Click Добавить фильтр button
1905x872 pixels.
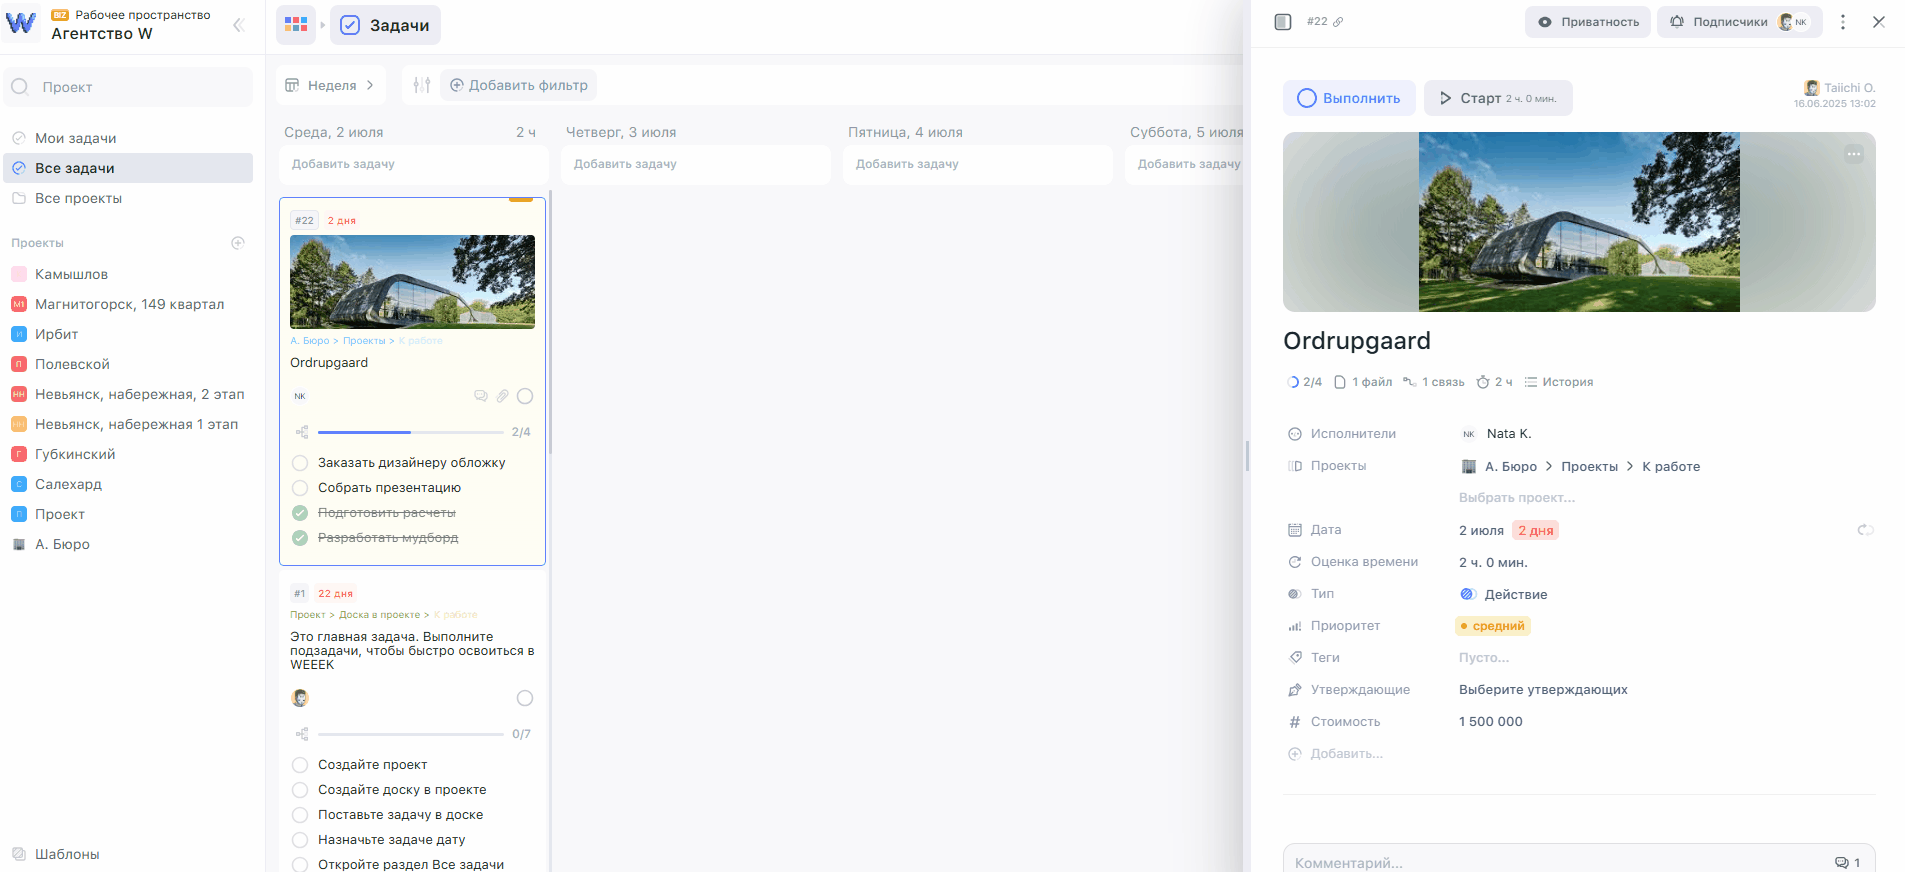click(x=518, y=85)
